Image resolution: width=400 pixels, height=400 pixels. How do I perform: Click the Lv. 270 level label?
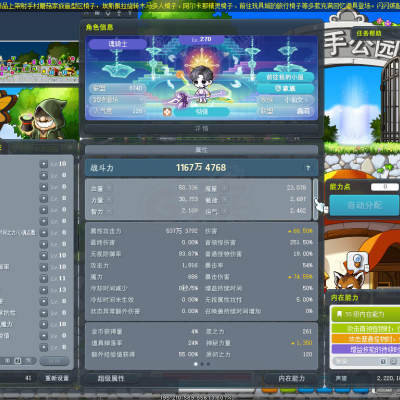click(202, 39)
